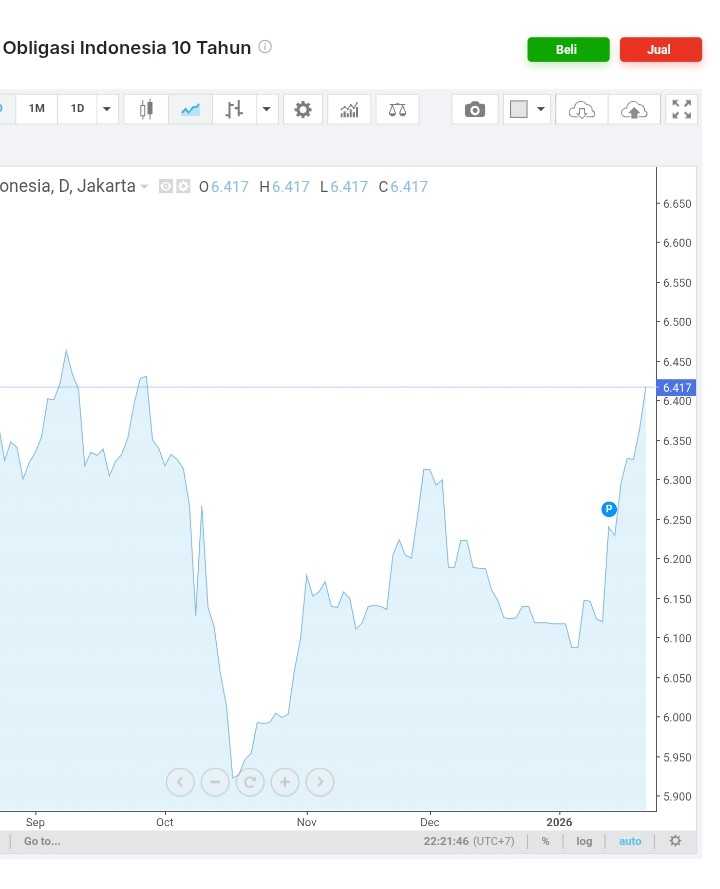The height and width of the screenshot is (889, 720).
Task: Toggle percent scale mode
Action: tap(545, 841)
